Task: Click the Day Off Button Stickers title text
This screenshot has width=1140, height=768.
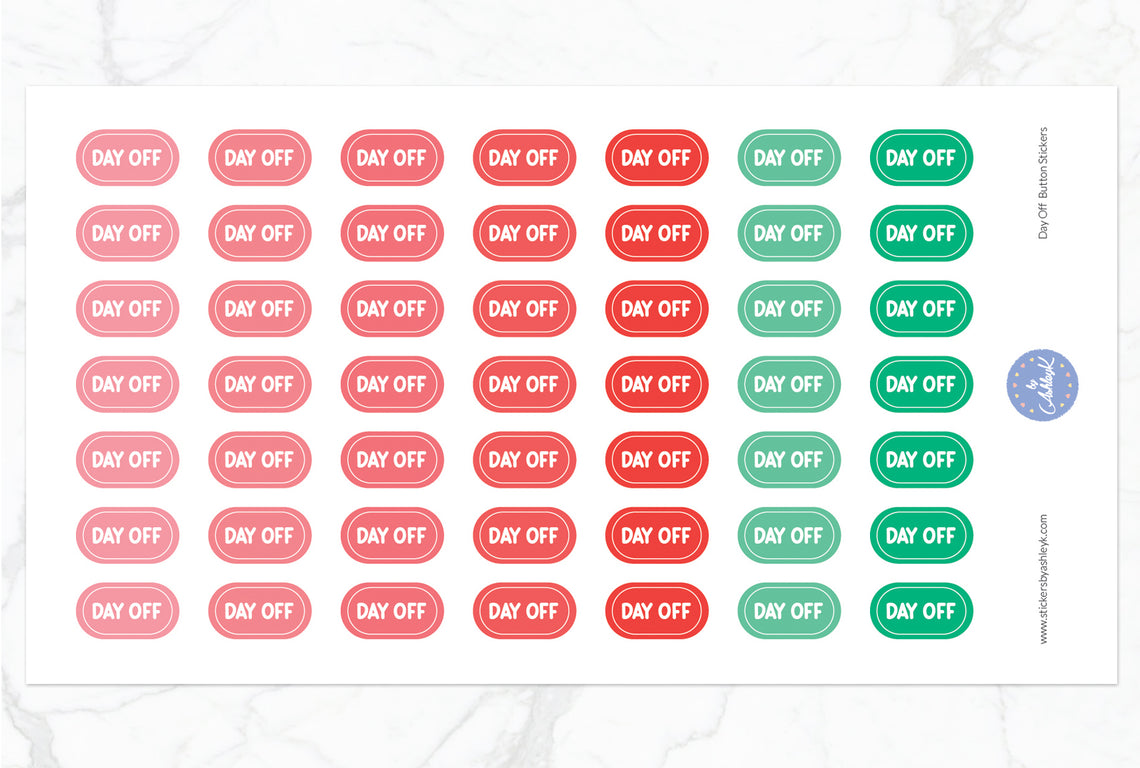Action: tap(1043, 182)
